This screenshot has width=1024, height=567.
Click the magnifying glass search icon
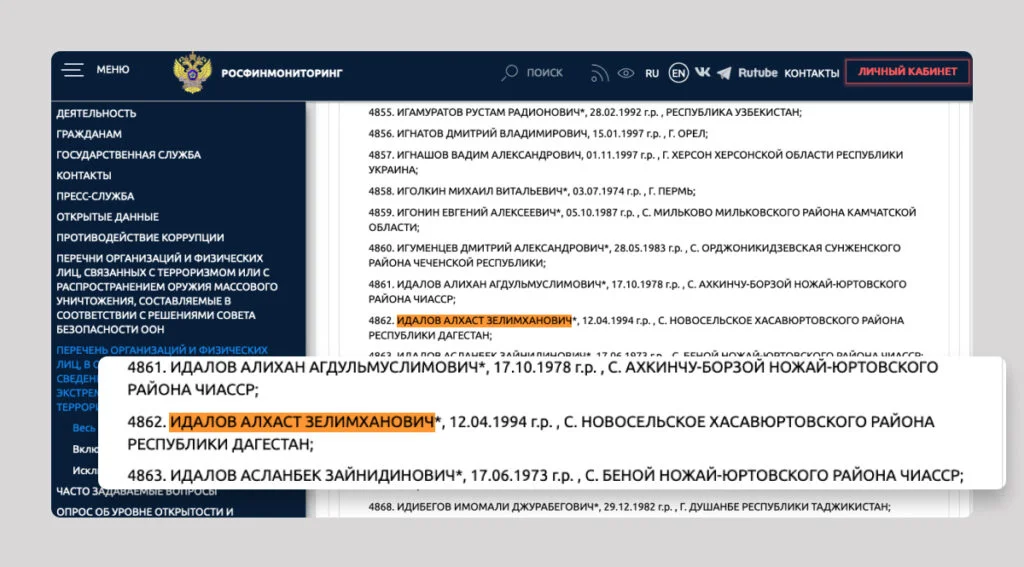point(510,72)
